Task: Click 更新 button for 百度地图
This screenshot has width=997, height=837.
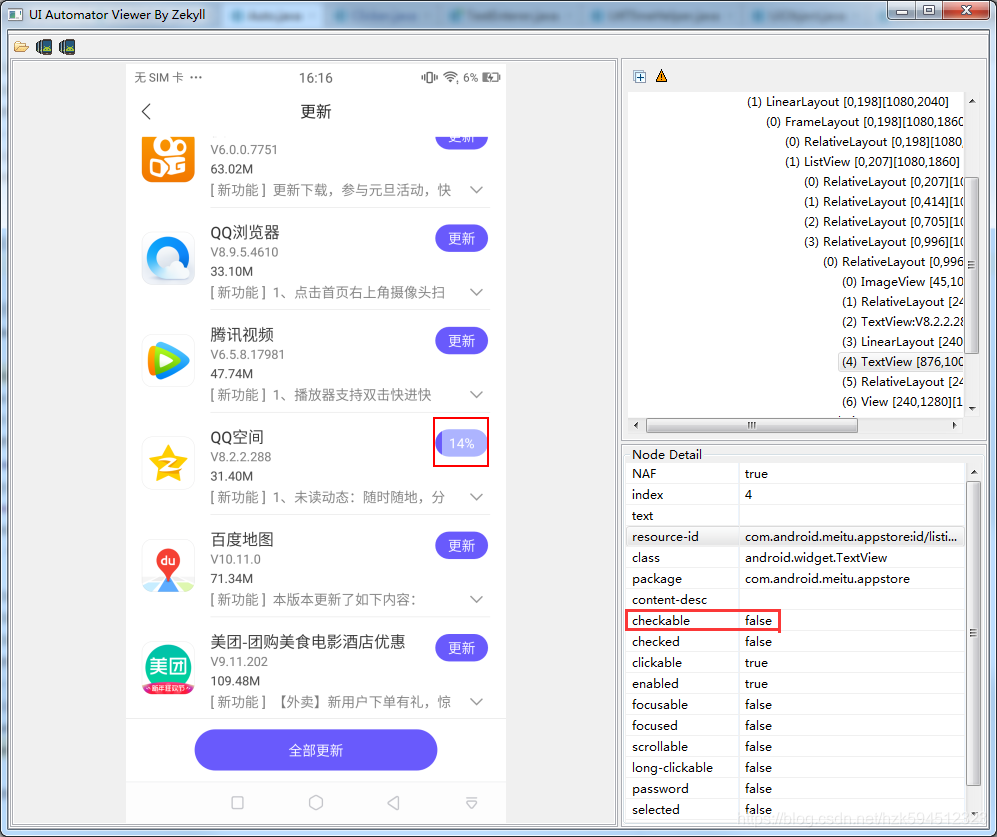Action: pyautogui.click(x=462, y=546)
